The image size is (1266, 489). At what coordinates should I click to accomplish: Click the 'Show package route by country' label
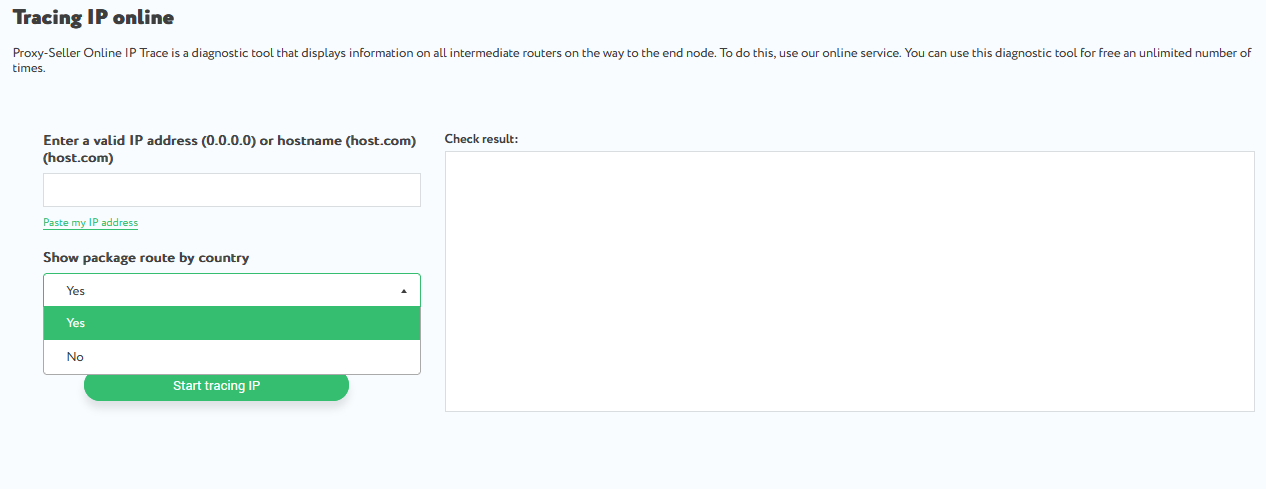tap(146, 258)
